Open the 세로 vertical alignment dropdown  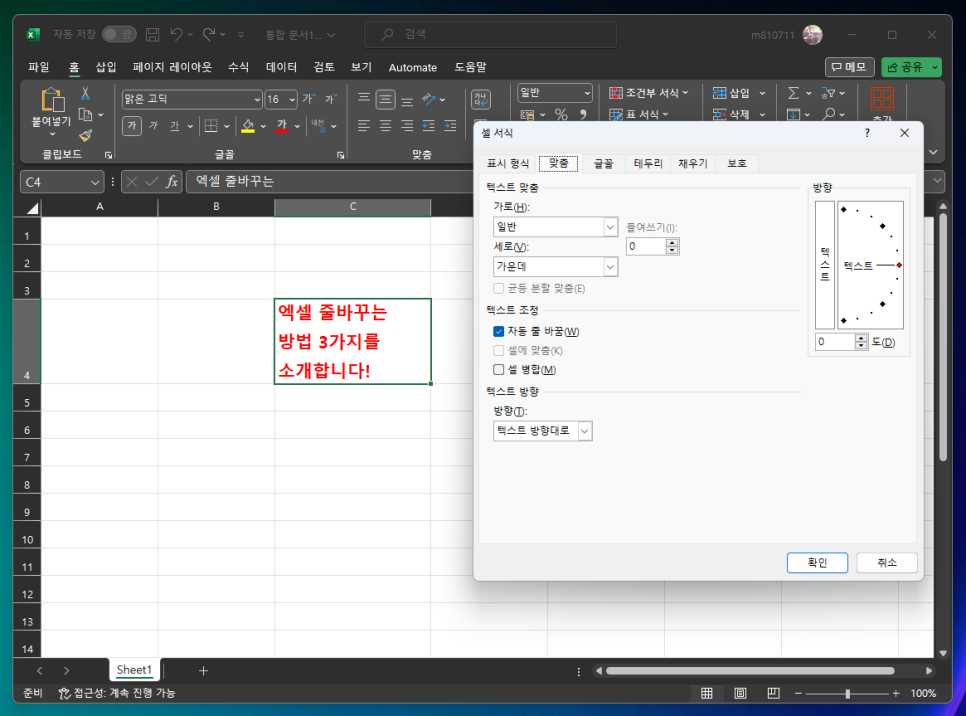pyautogui.click(x=610, y=267)
